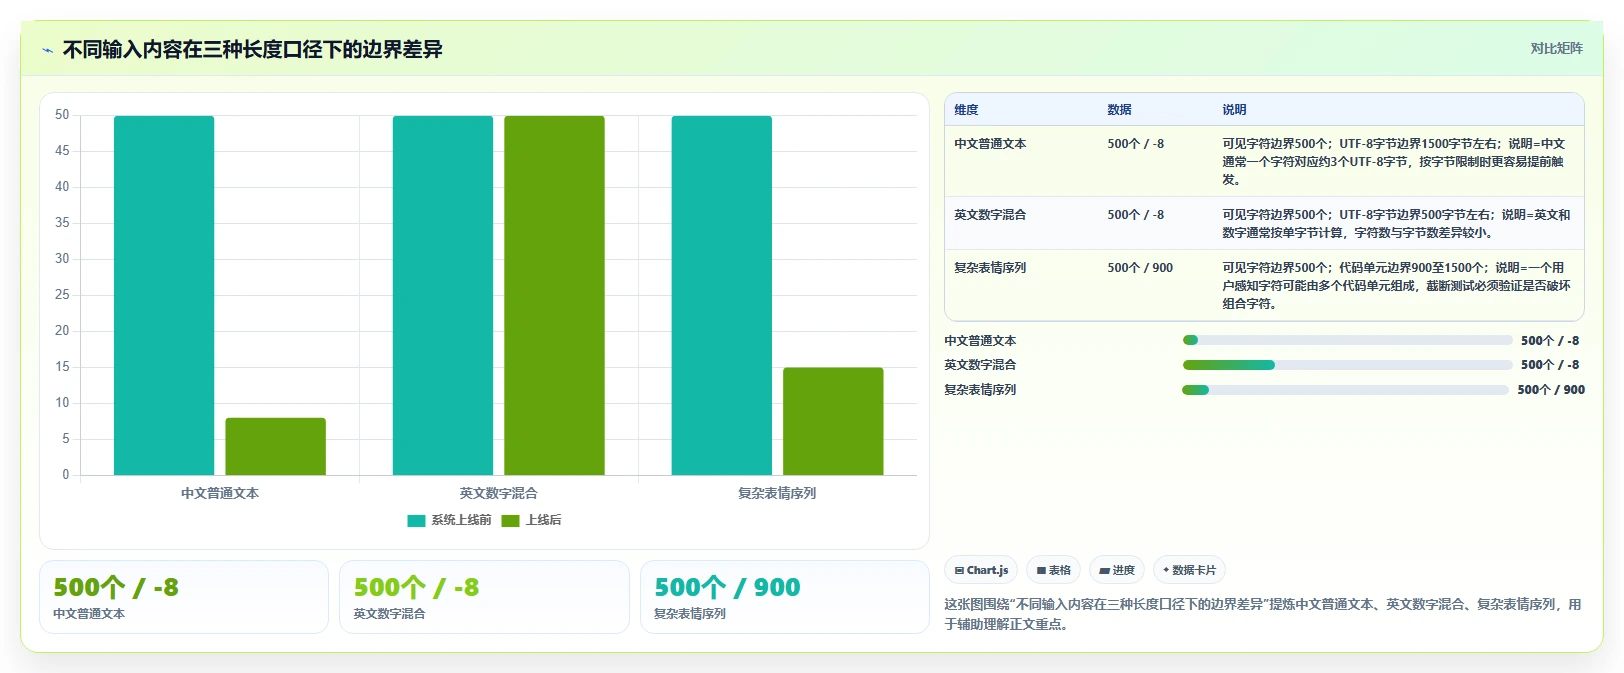Click the green 上线后 bar for 复杂表情序列
1624x673 pixels.
[x=833, y=421]
